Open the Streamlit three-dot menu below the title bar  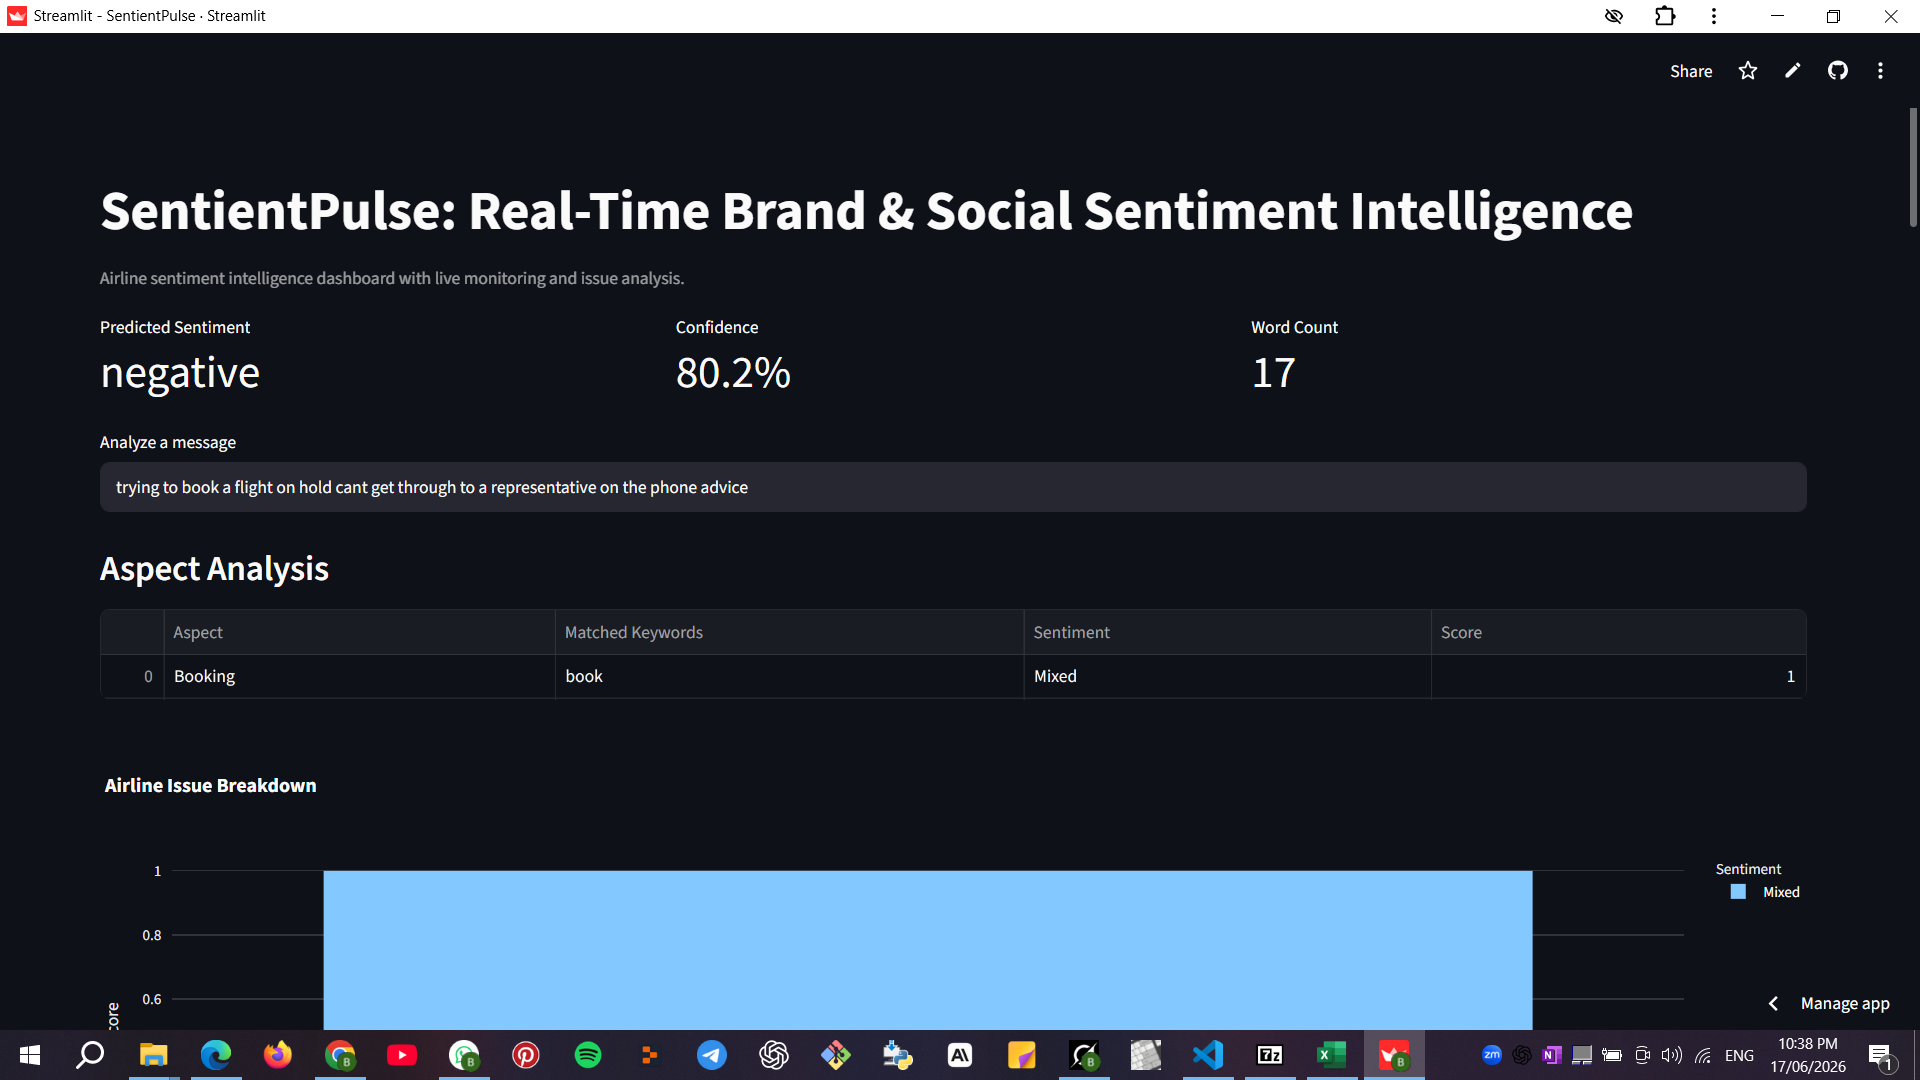tap(1881, 71)
